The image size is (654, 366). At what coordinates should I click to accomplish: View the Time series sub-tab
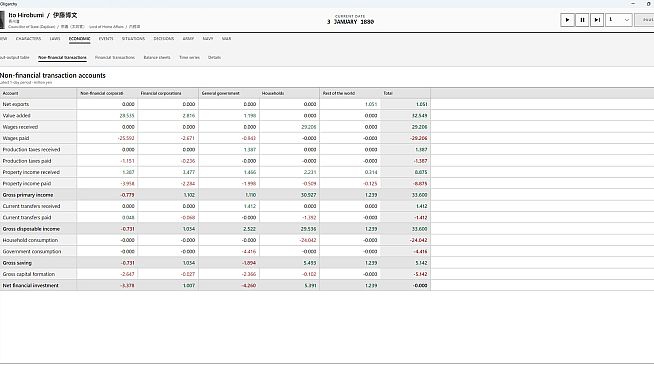point(189,58)
